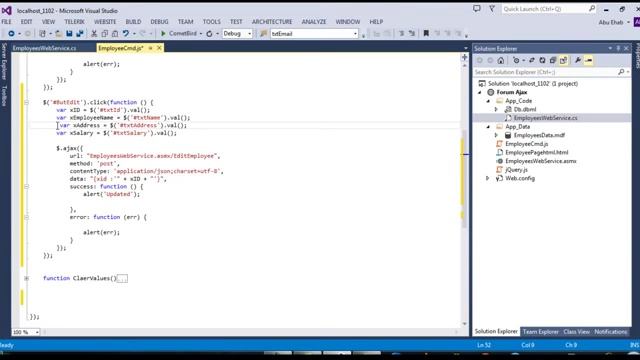Expand the EmployeesData.mdf node
This screenshot has height=360, width=640.
tap(496, 135)
